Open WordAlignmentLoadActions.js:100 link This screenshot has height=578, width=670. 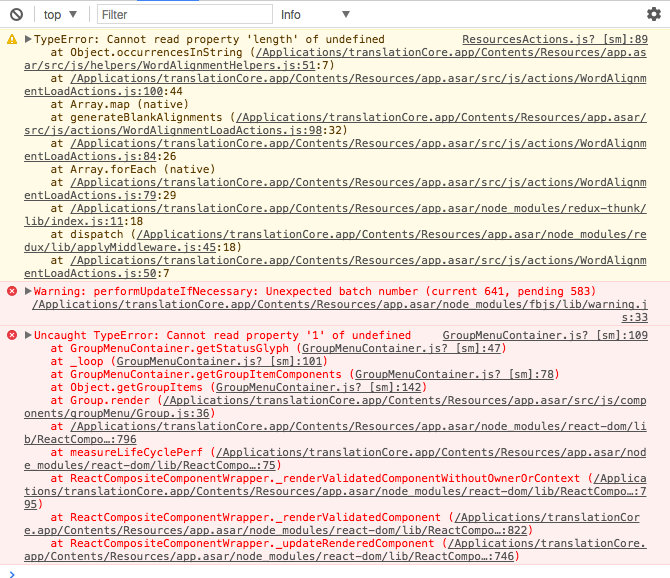pyautogui.click(x=335, y=85)
